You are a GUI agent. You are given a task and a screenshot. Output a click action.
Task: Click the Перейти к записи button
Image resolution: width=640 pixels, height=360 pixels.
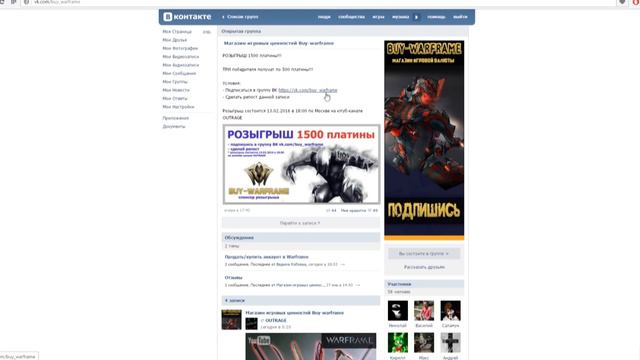click(x=301, y=223)
